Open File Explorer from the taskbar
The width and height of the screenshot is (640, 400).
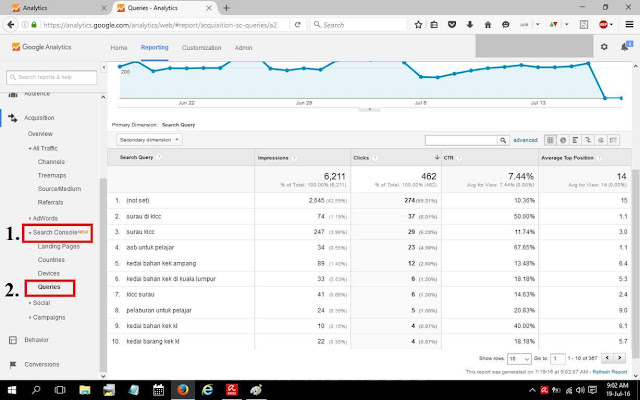(x=84, y=390)
